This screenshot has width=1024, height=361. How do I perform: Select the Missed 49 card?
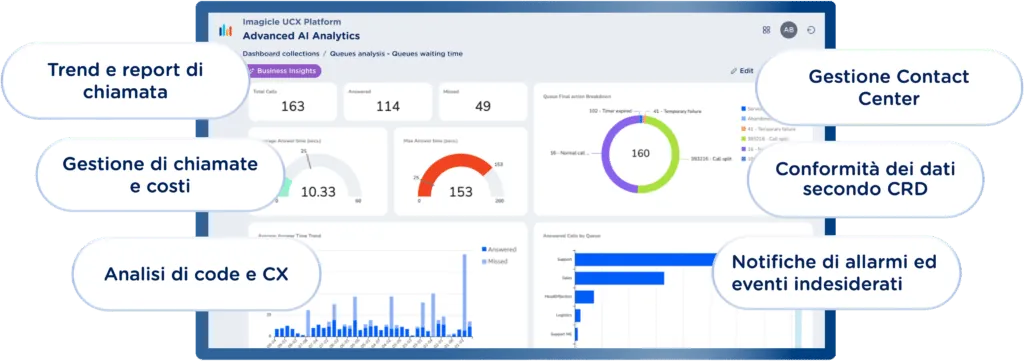483,102
